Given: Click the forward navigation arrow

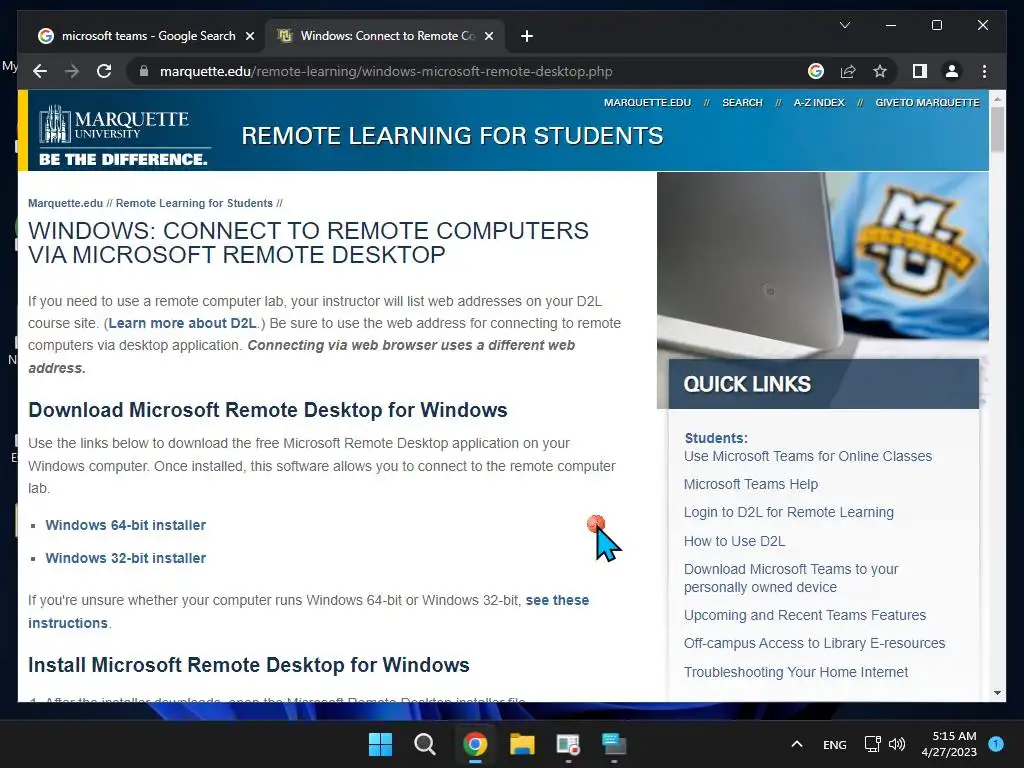Looking at the screenshot, I should (x=72, y=71).
